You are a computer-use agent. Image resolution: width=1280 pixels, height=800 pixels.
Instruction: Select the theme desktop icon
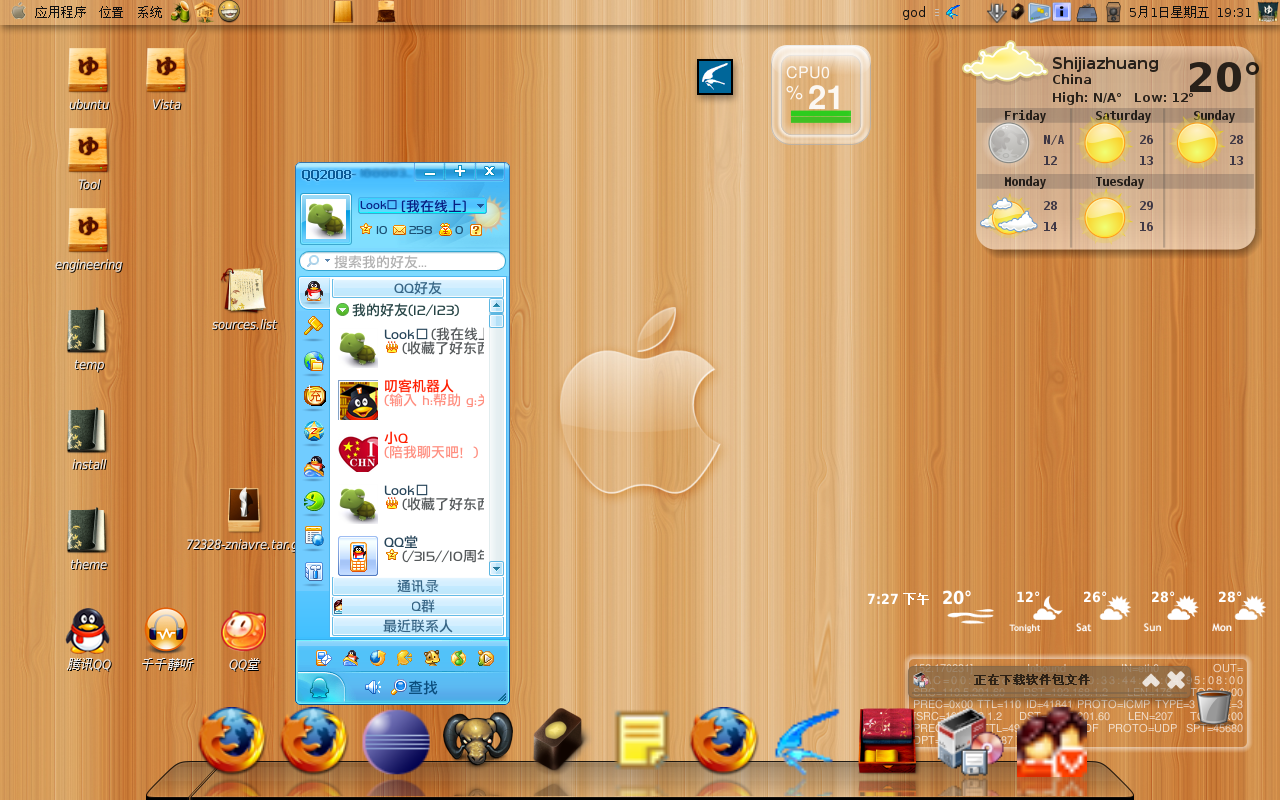pyautogui.click(x=88, y=531)
